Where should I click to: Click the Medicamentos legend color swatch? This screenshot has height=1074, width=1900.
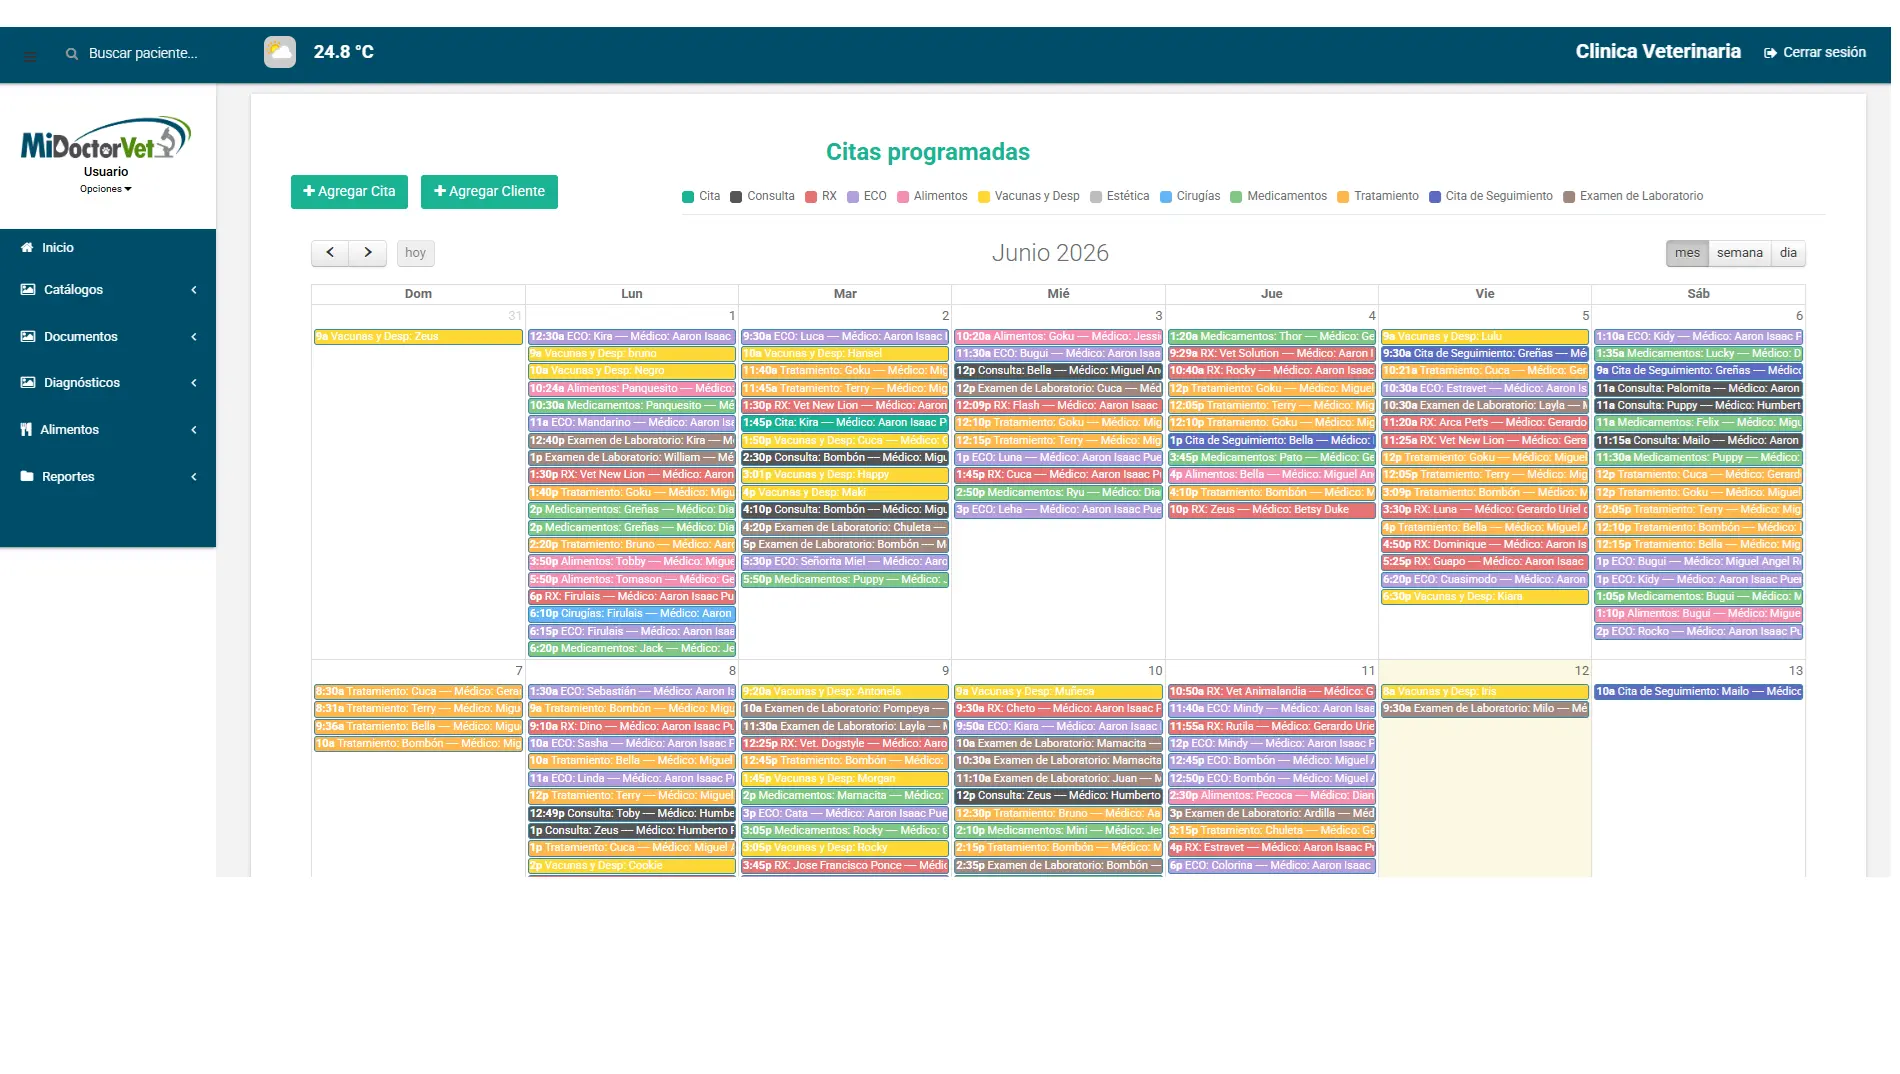point(1236,197)
